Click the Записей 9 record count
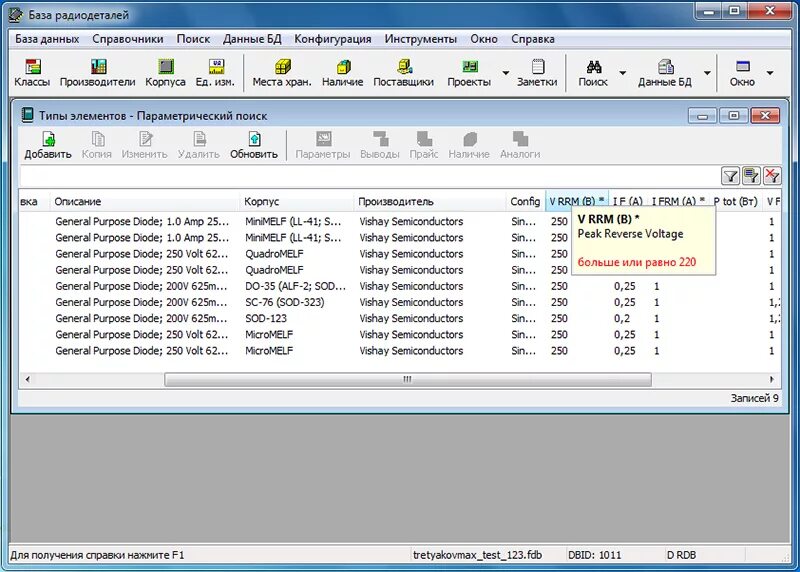 [x=754, y=398]
